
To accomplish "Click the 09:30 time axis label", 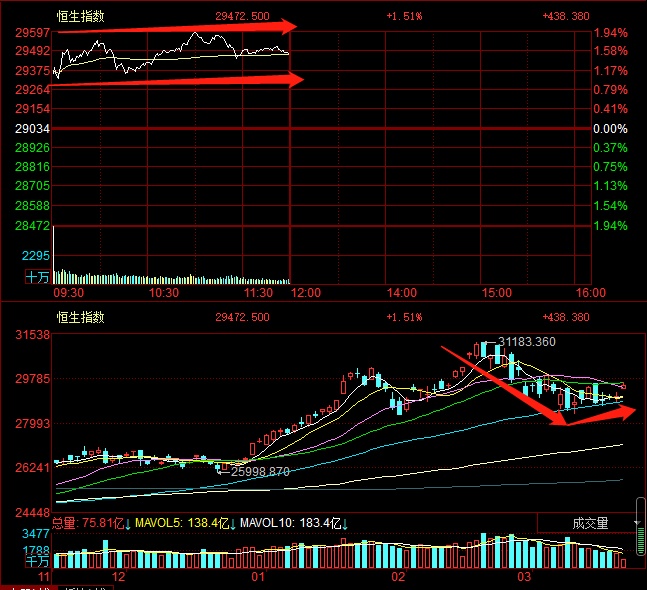I will (x=68, y=293).
